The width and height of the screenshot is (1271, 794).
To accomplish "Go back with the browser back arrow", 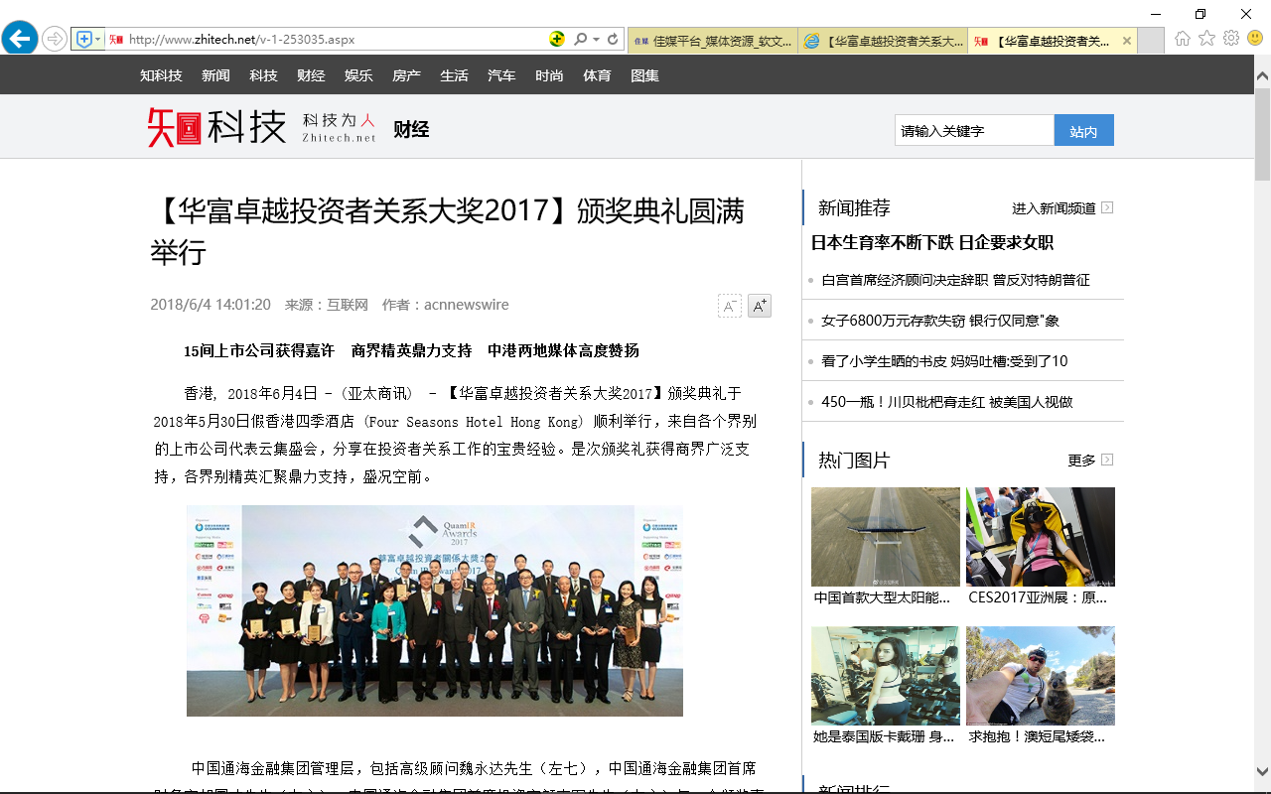I will [20, 39].
